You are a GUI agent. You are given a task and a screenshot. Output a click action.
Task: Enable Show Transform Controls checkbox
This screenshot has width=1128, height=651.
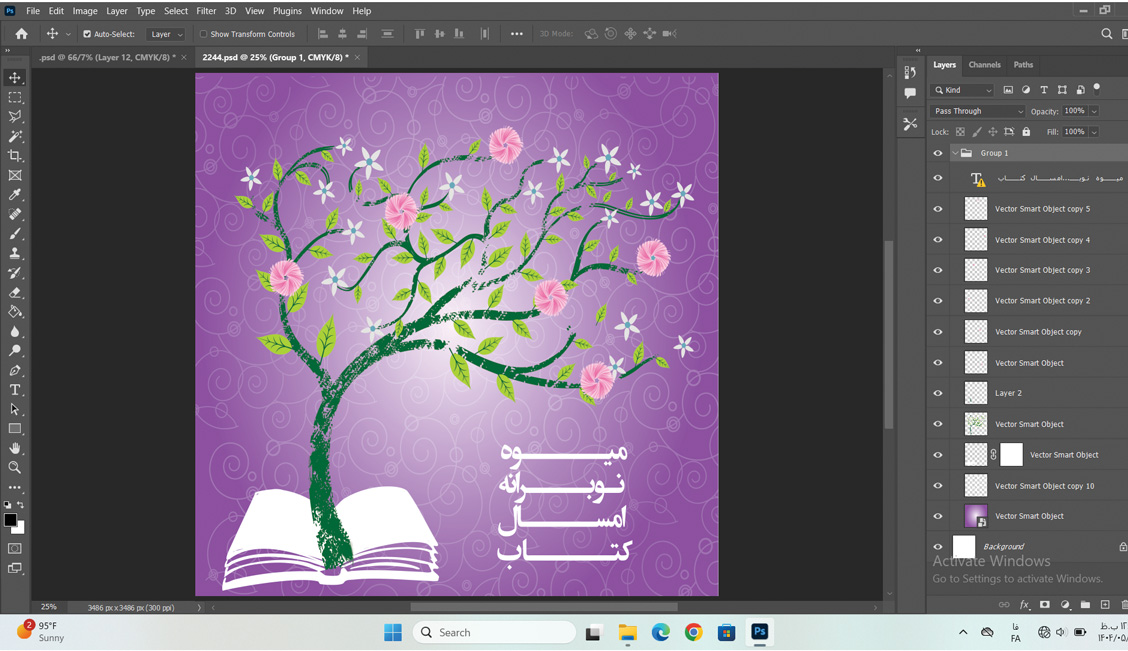[204, 34]
